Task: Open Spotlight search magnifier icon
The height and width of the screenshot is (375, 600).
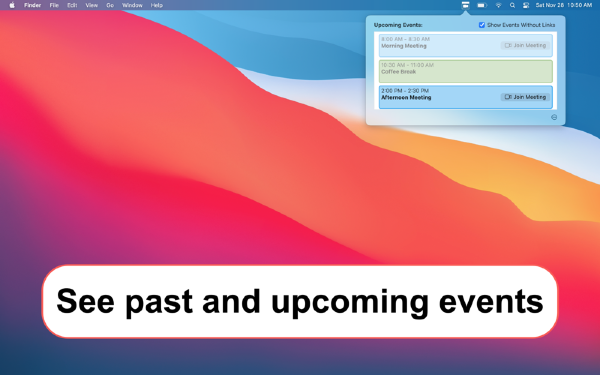Action: click(512, 5)
